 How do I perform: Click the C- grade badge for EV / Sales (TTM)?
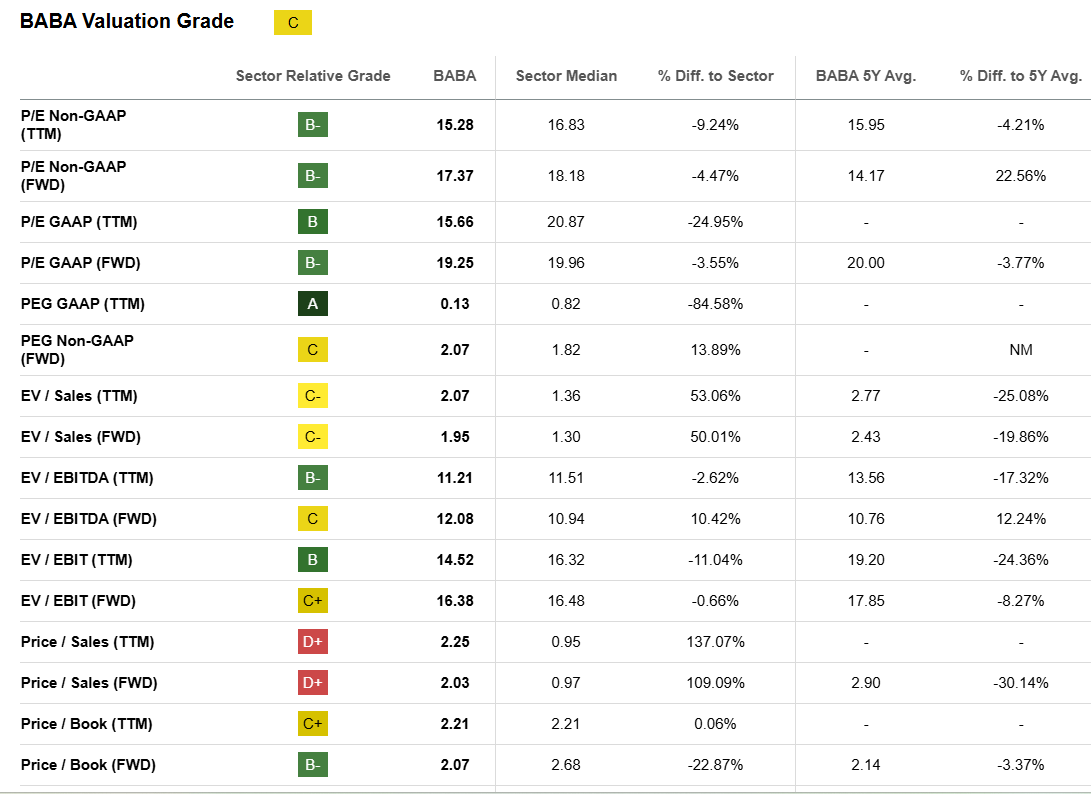pos(313,396)
